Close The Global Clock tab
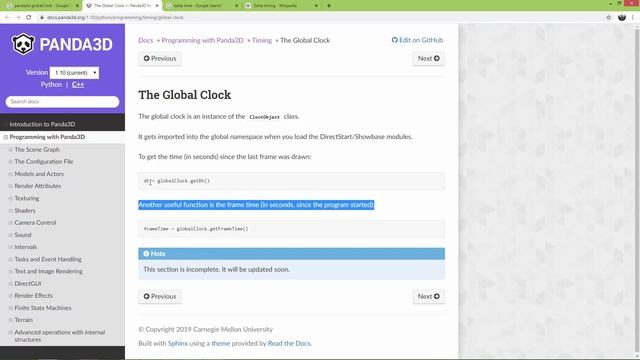The height and width of the screenshot is (360, 640). (x=157, y=6)
